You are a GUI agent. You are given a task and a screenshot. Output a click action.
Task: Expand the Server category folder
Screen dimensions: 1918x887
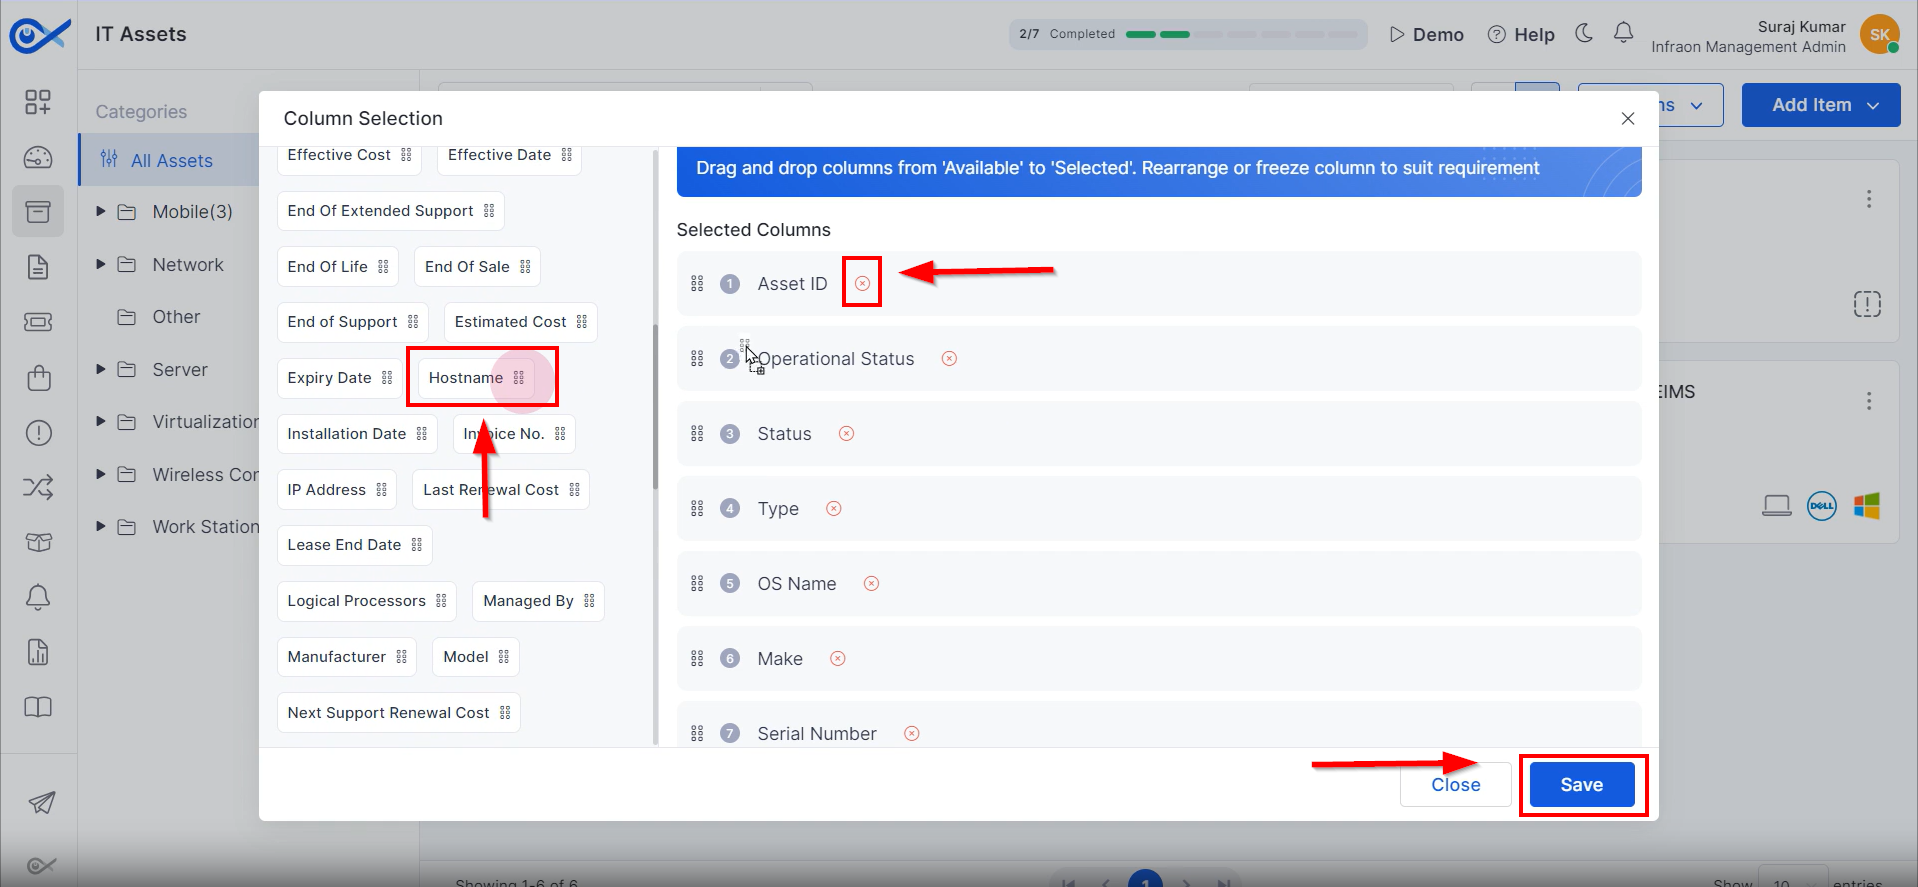point(101,370)
